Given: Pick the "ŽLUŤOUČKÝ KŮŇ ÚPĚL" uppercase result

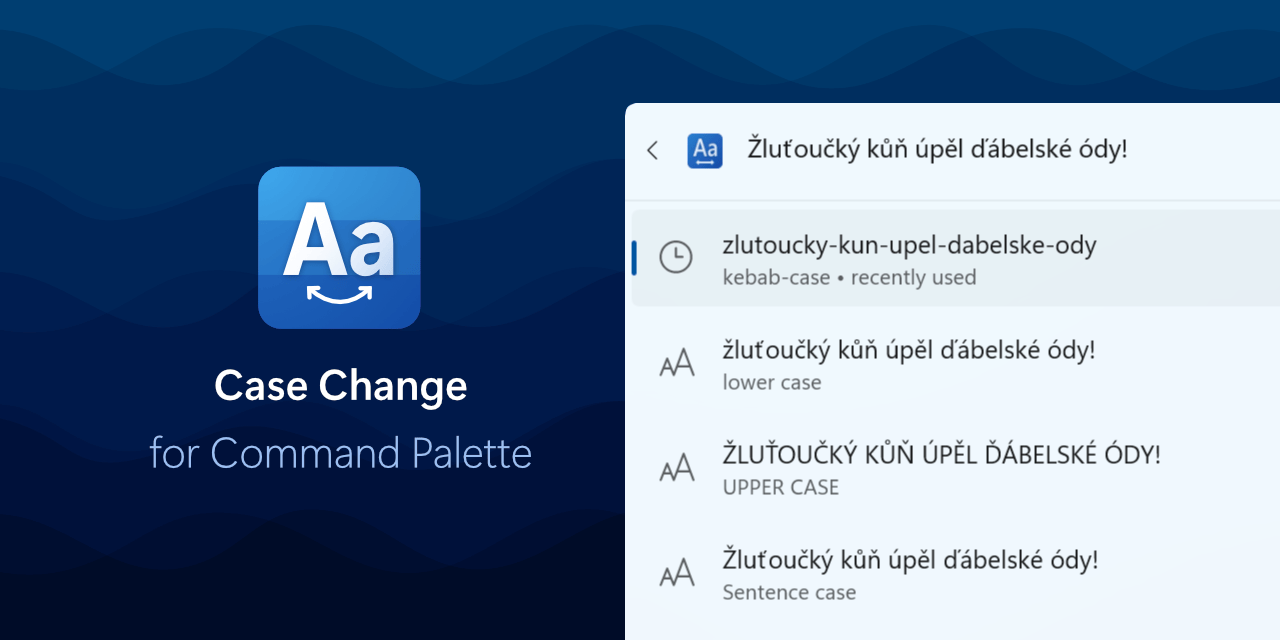Looking at the screenshot, I should (941, 454).
